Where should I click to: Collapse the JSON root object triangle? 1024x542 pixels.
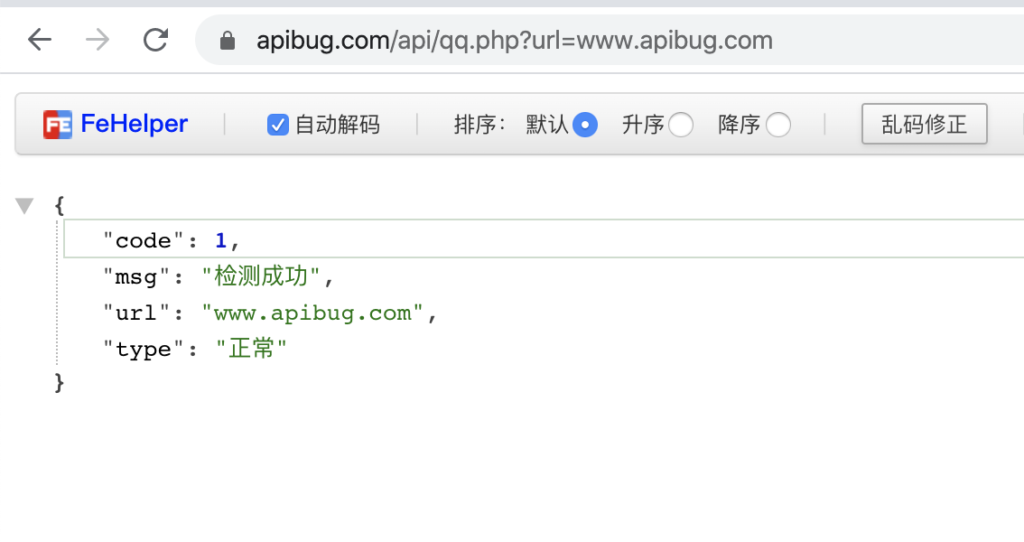pyautogui.click(x=24, y=206)
